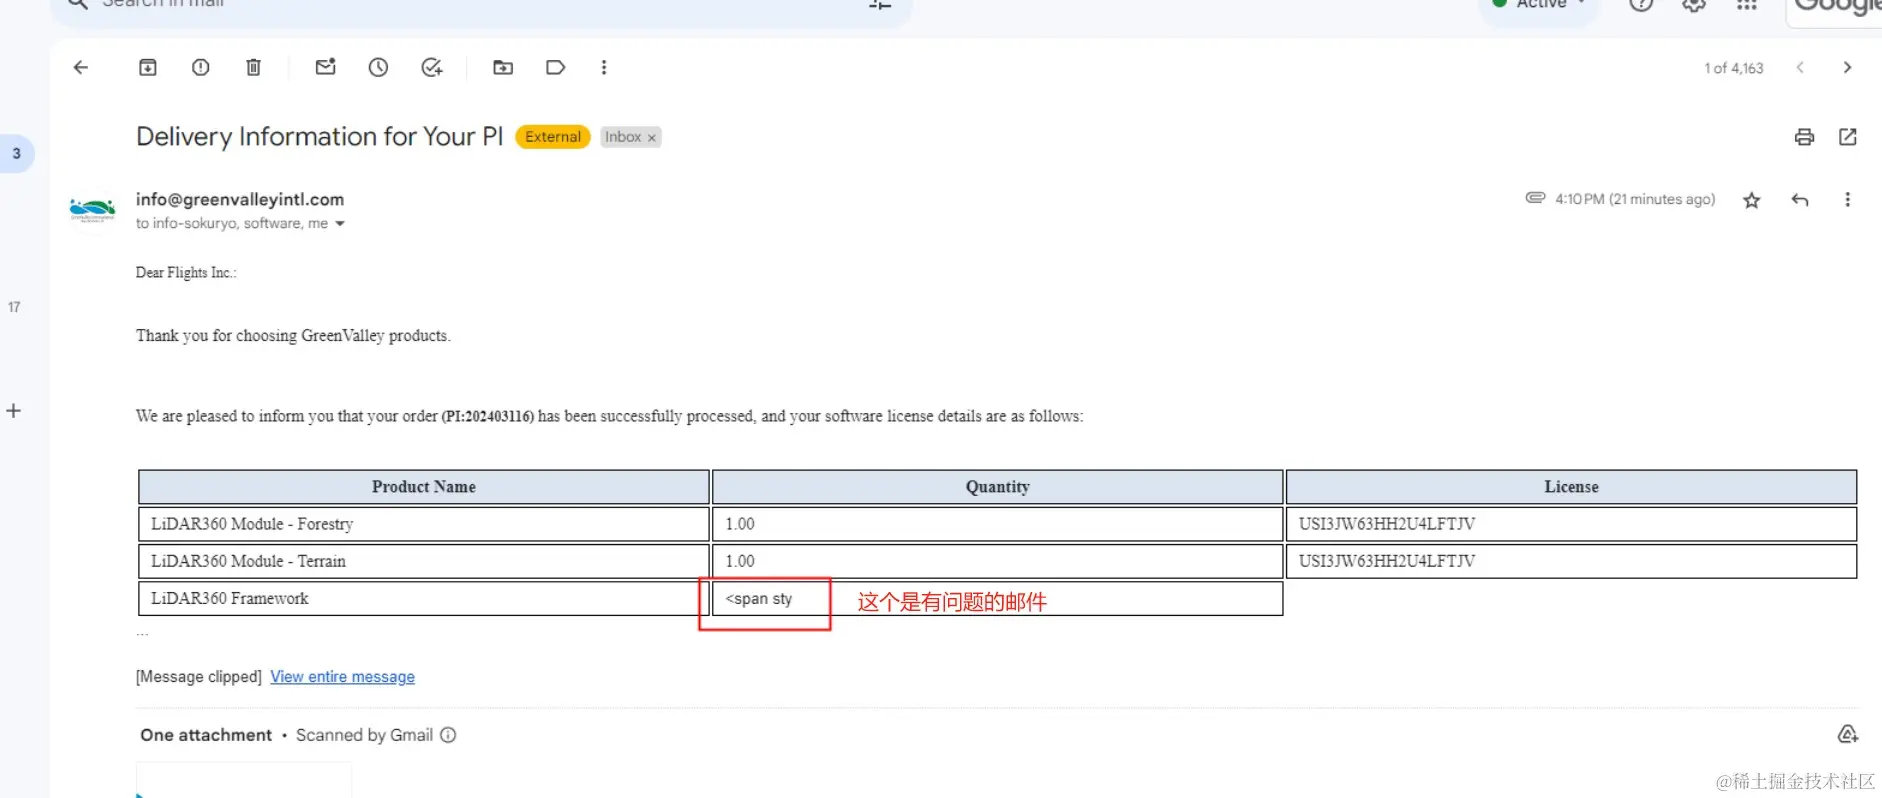Open sender avatar for greenvalleyintl
Image resolution: width=1882 pixels, height=798 pixels.
coord(92,211)
